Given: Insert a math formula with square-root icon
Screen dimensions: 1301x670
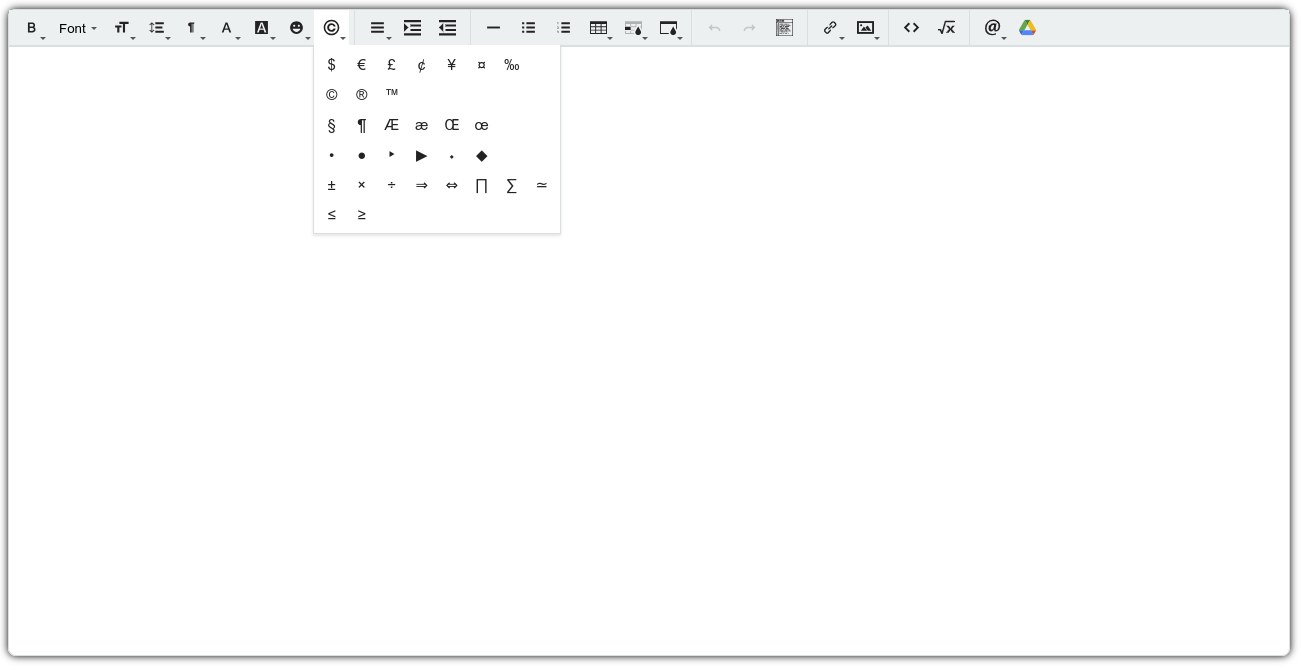Looking at the screenshot, I should click(x=947, y=28).
